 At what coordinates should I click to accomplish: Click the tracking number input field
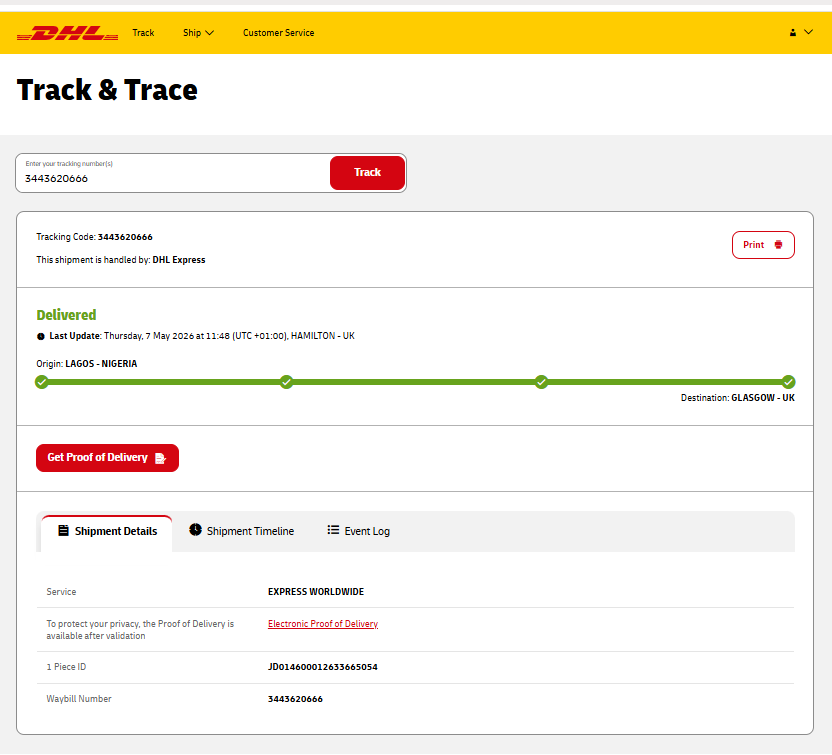tap(173, 173)
